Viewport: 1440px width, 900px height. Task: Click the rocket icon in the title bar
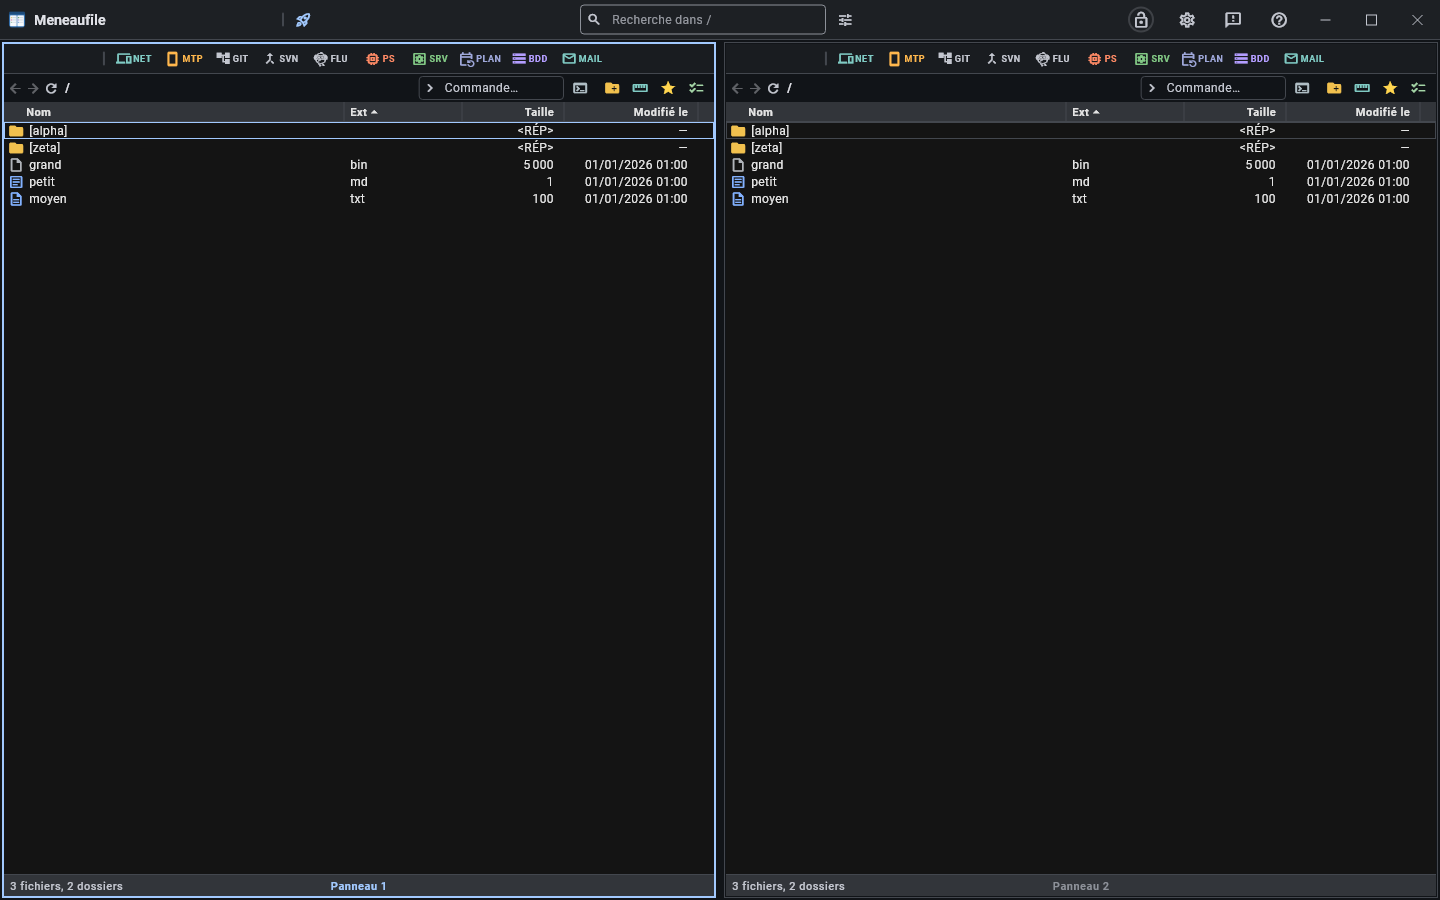tap(303, 20)
